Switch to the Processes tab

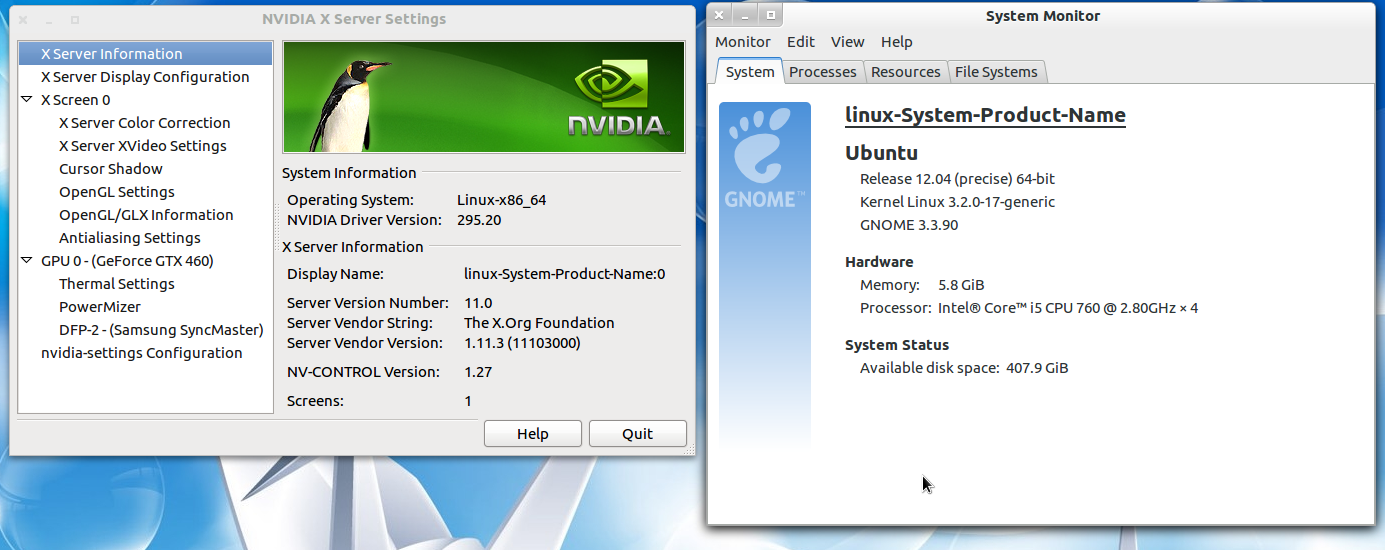[x=823, y=72]
